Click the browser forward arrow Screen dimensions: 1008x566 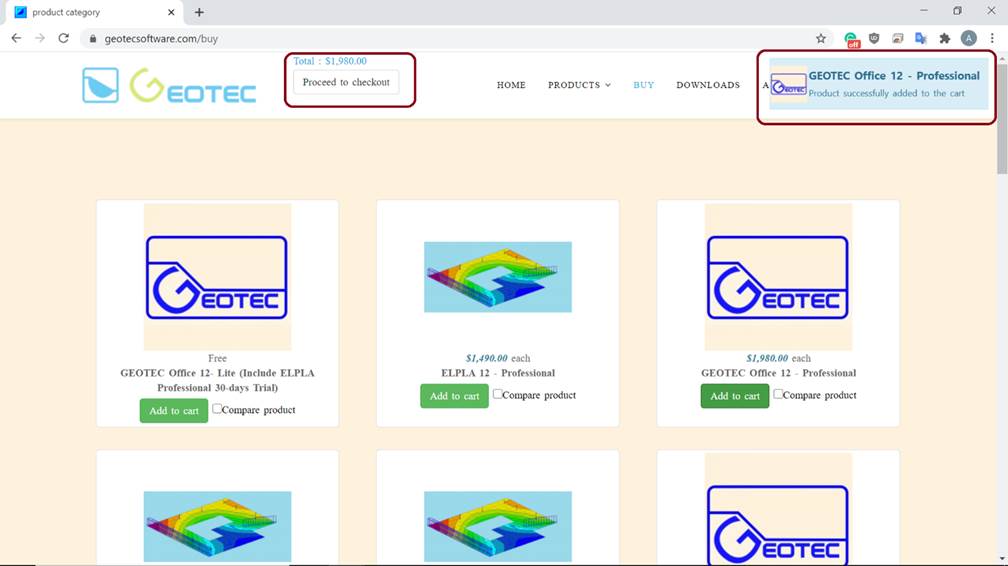(x=40, y=39)
